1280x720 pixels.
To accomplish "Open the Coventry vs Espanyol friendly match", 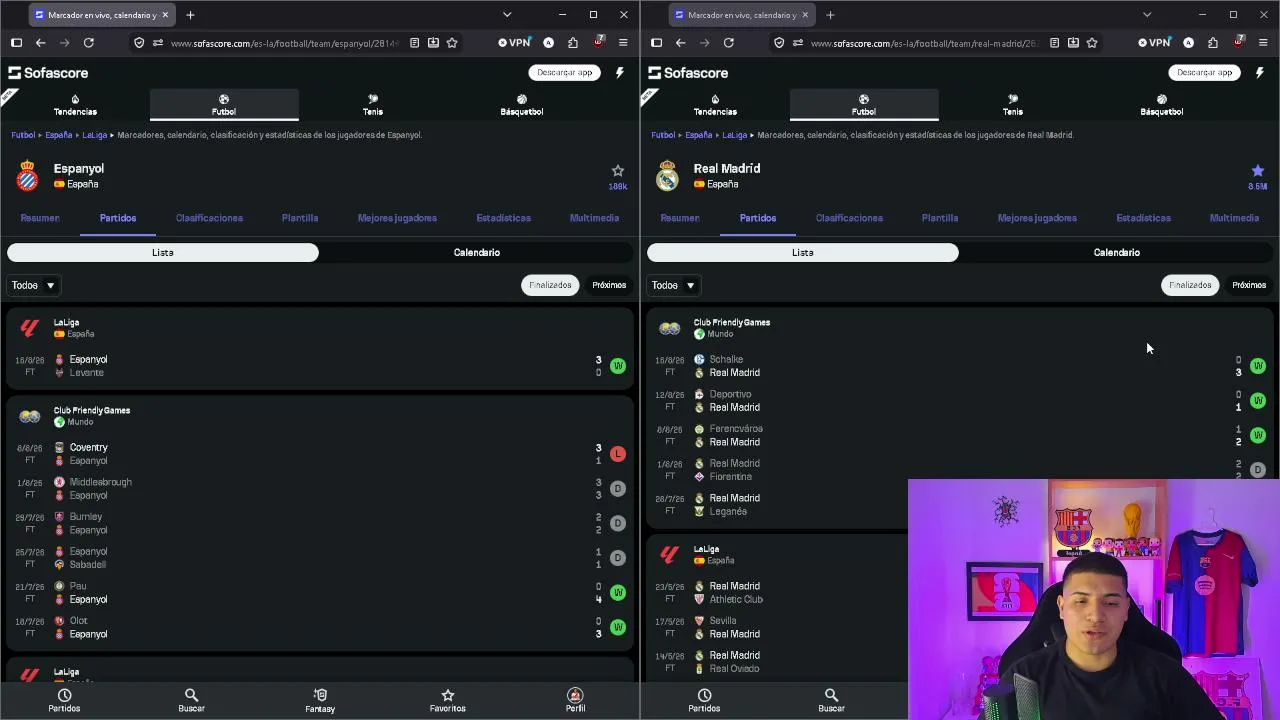I will [320, 454].
